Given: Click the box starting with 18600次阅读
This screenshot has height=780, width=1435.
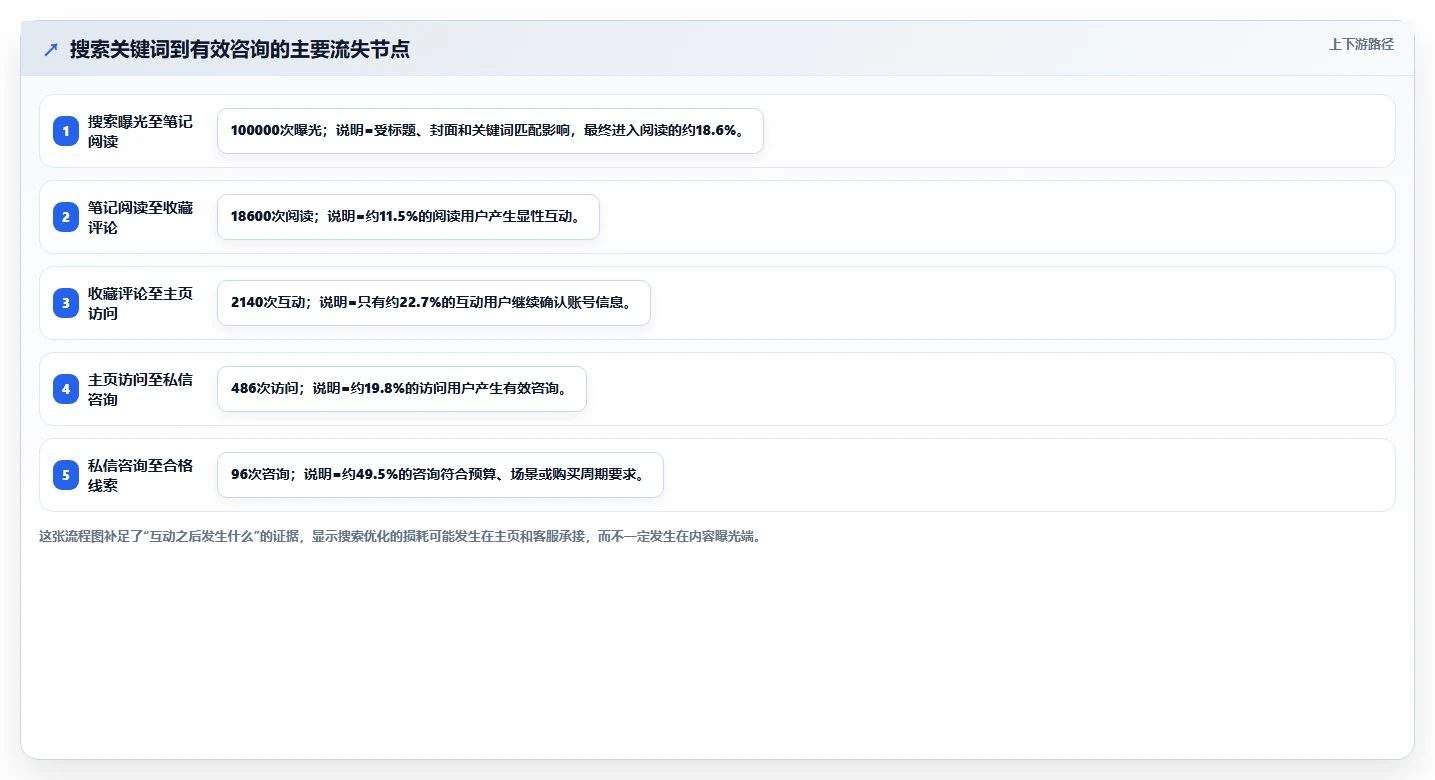Looking at the screenshot, I should point(408,217).
